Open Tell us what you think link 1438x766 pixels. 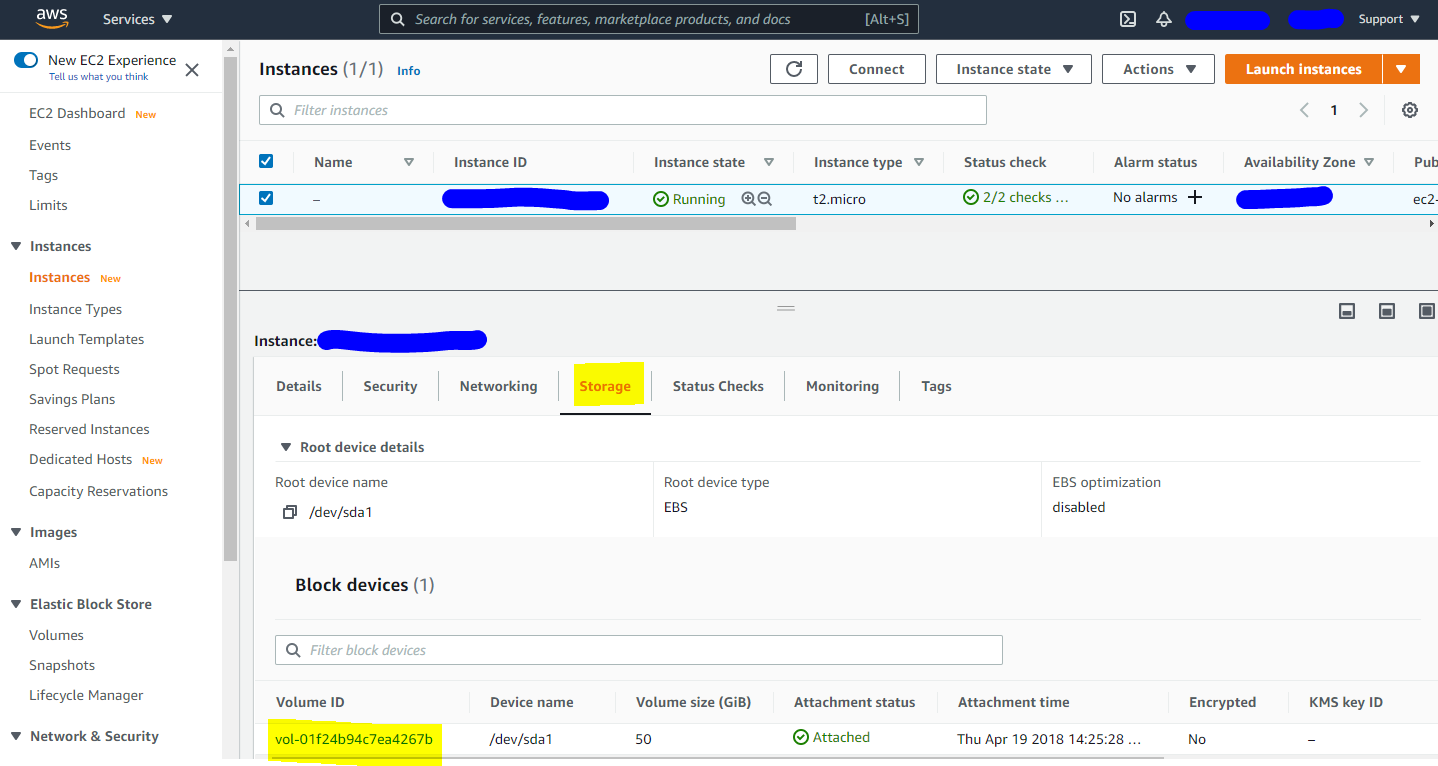coord(98,77)
